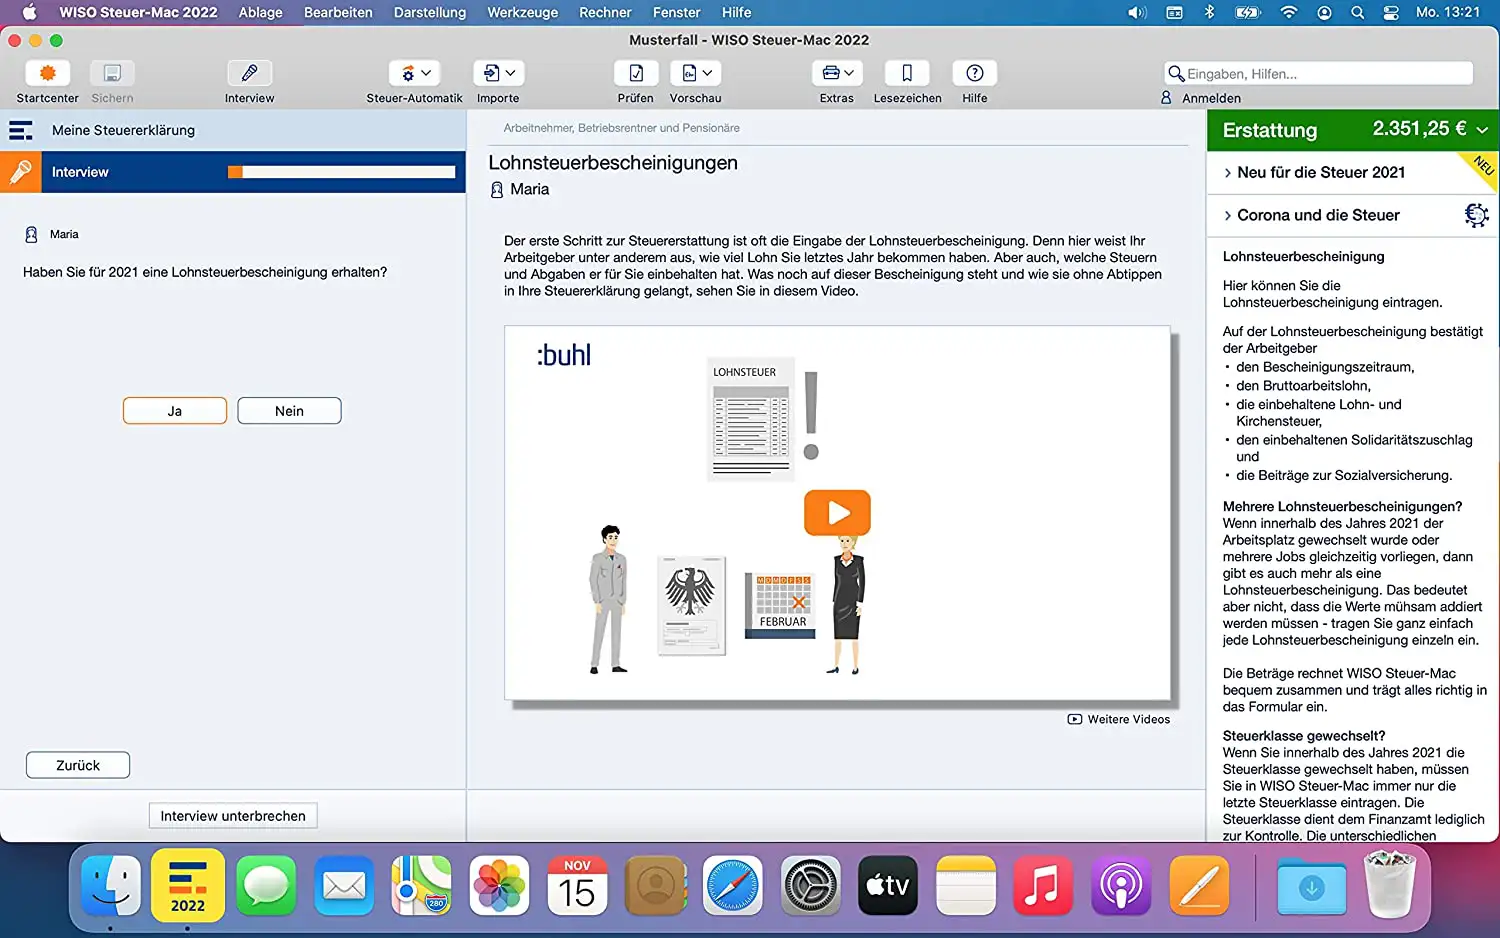This screenshot has height=938, width=1500.
Task: Open the Steuer-Automatik dropdown
Action: coord(414,74)
